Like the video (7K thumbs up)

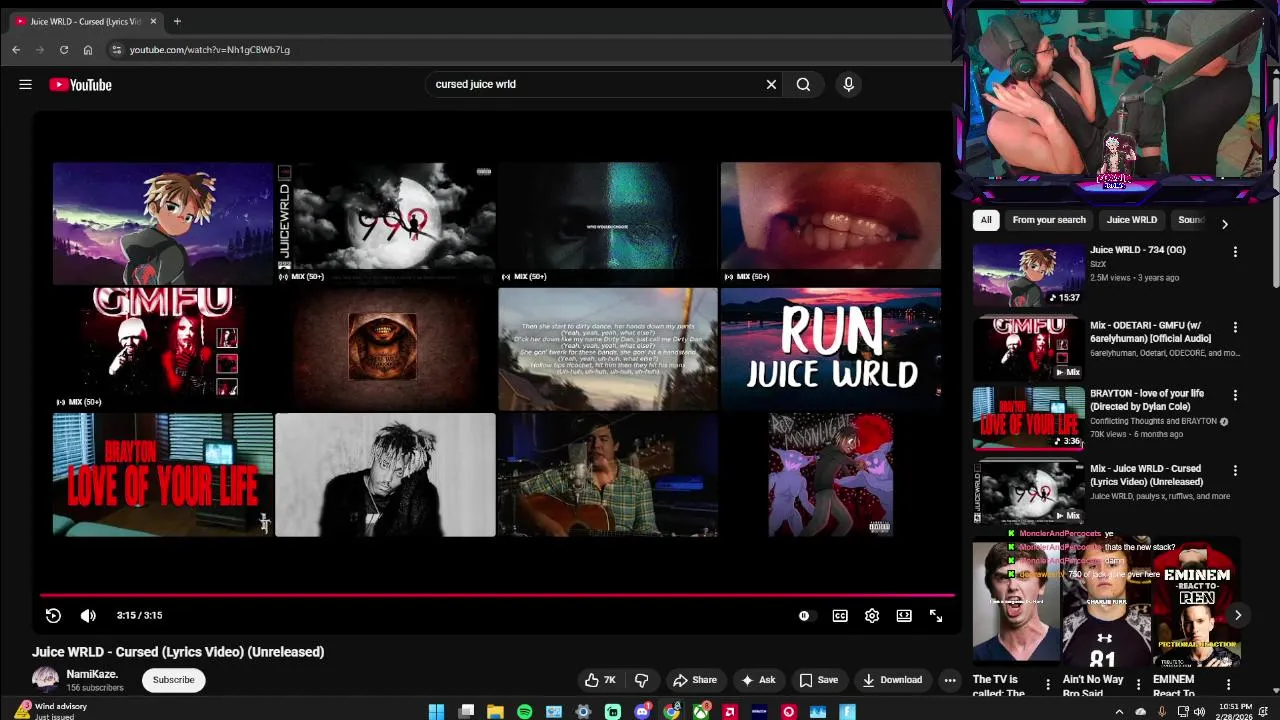click(x=601, y=680)
